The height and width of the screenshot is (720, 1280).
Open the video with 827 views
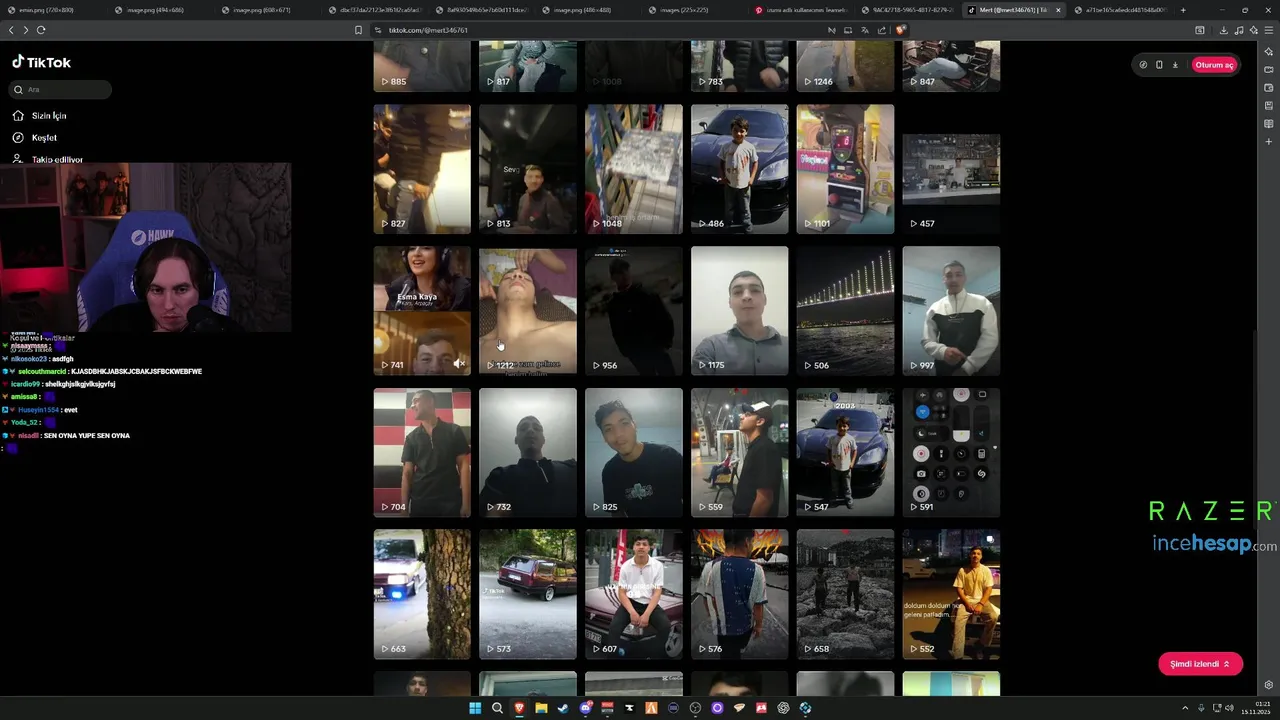(422, 169)
